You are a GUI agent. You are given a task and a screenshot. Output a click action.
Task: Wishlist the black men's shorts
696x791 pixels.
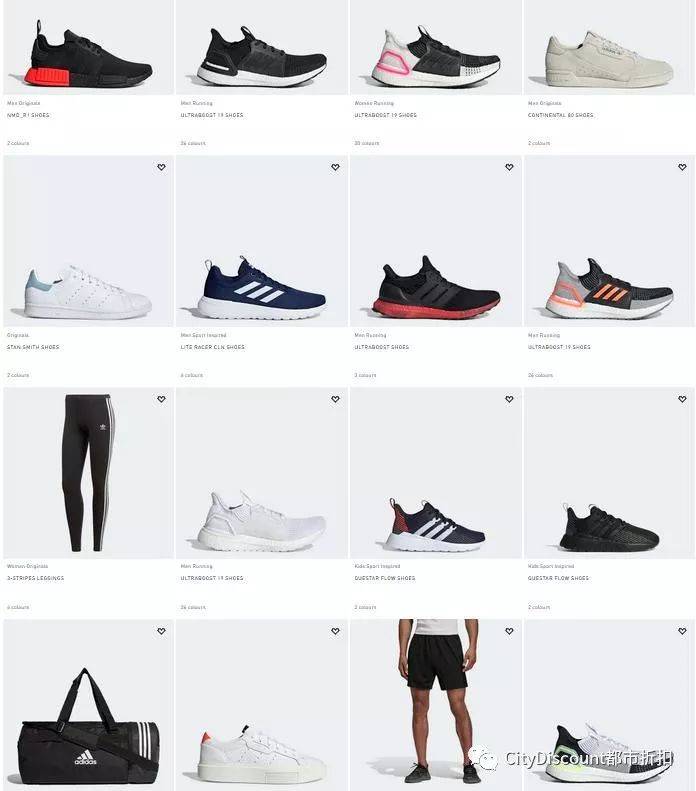(x=509, y=631)
